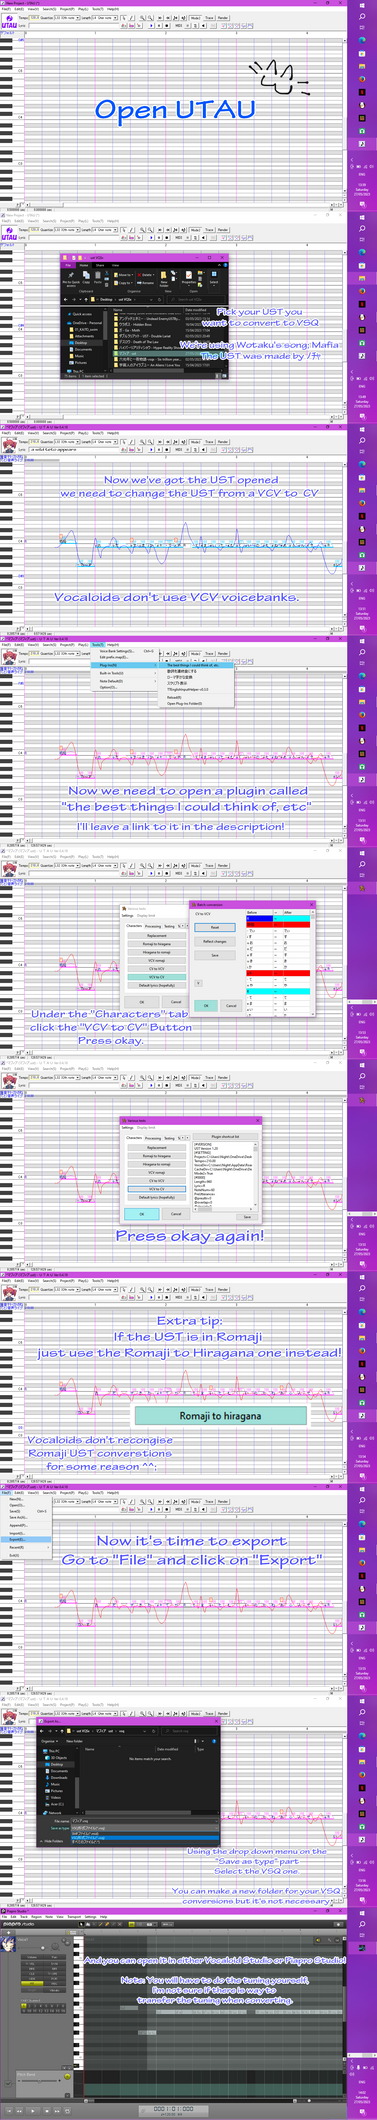Screen dimensions: 377x2120
Task: Select Acer (C:) drive in Export dialog tree
Action: click(57, 1803)
